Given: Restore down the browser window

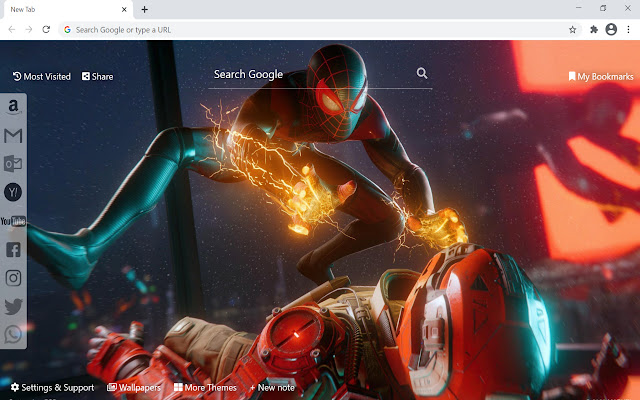Looking at the screenshot, I should [603, 8].
